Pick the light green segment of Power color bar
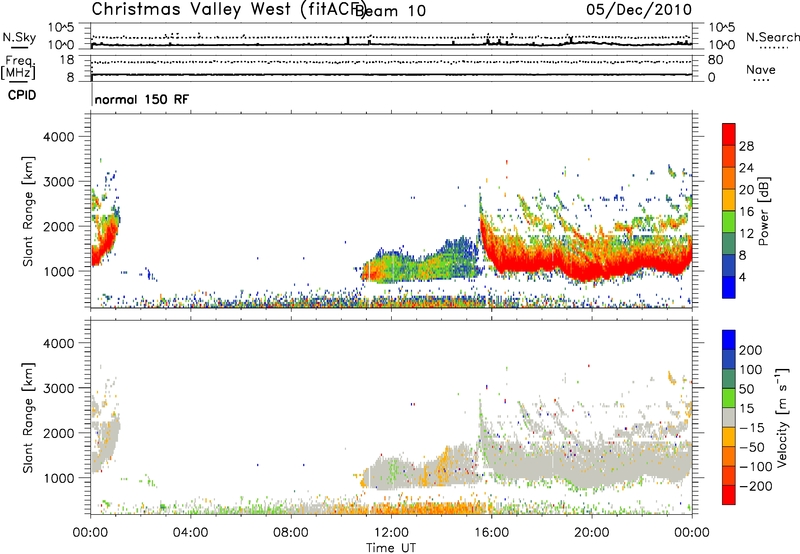800x554 pixels. click(729, 221)
